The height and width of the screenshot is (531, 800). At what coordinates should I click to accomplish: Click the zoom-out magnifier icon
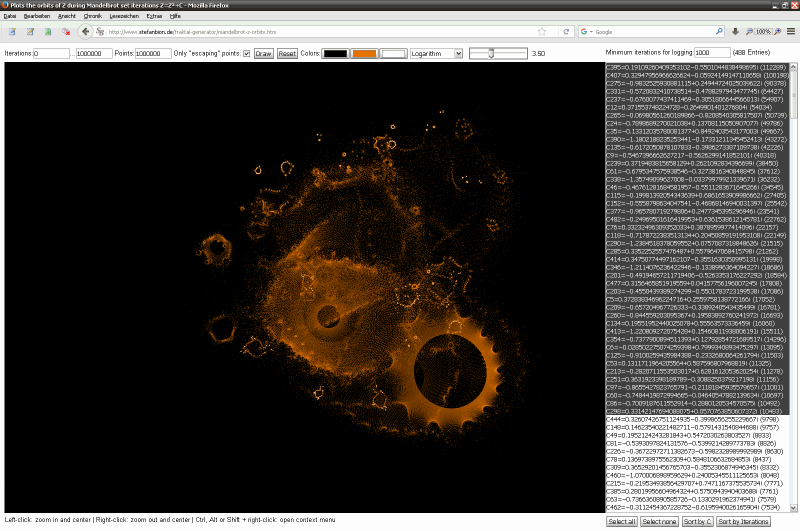(x=749, y=32)
